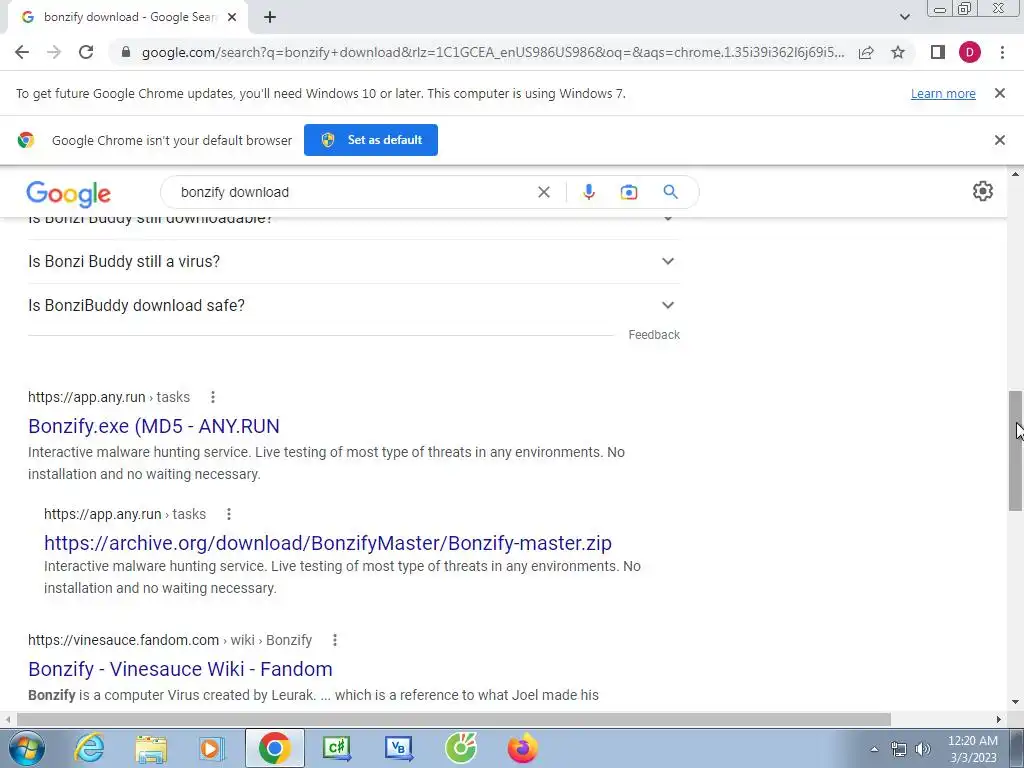The height and width of the screenshot is (768, 1024).
Task: Open archive.org Bonzify-master.zip result
Action: 328,543
